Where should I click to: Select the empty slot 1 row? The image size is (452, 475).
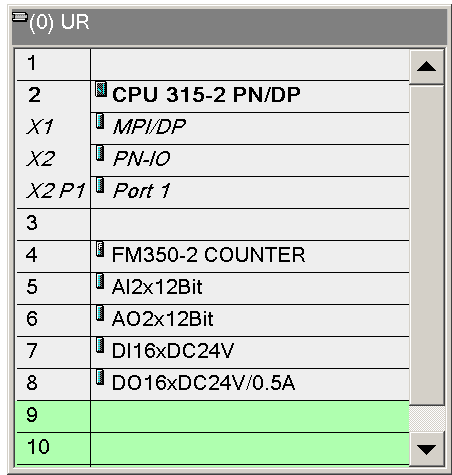[213, 65]
